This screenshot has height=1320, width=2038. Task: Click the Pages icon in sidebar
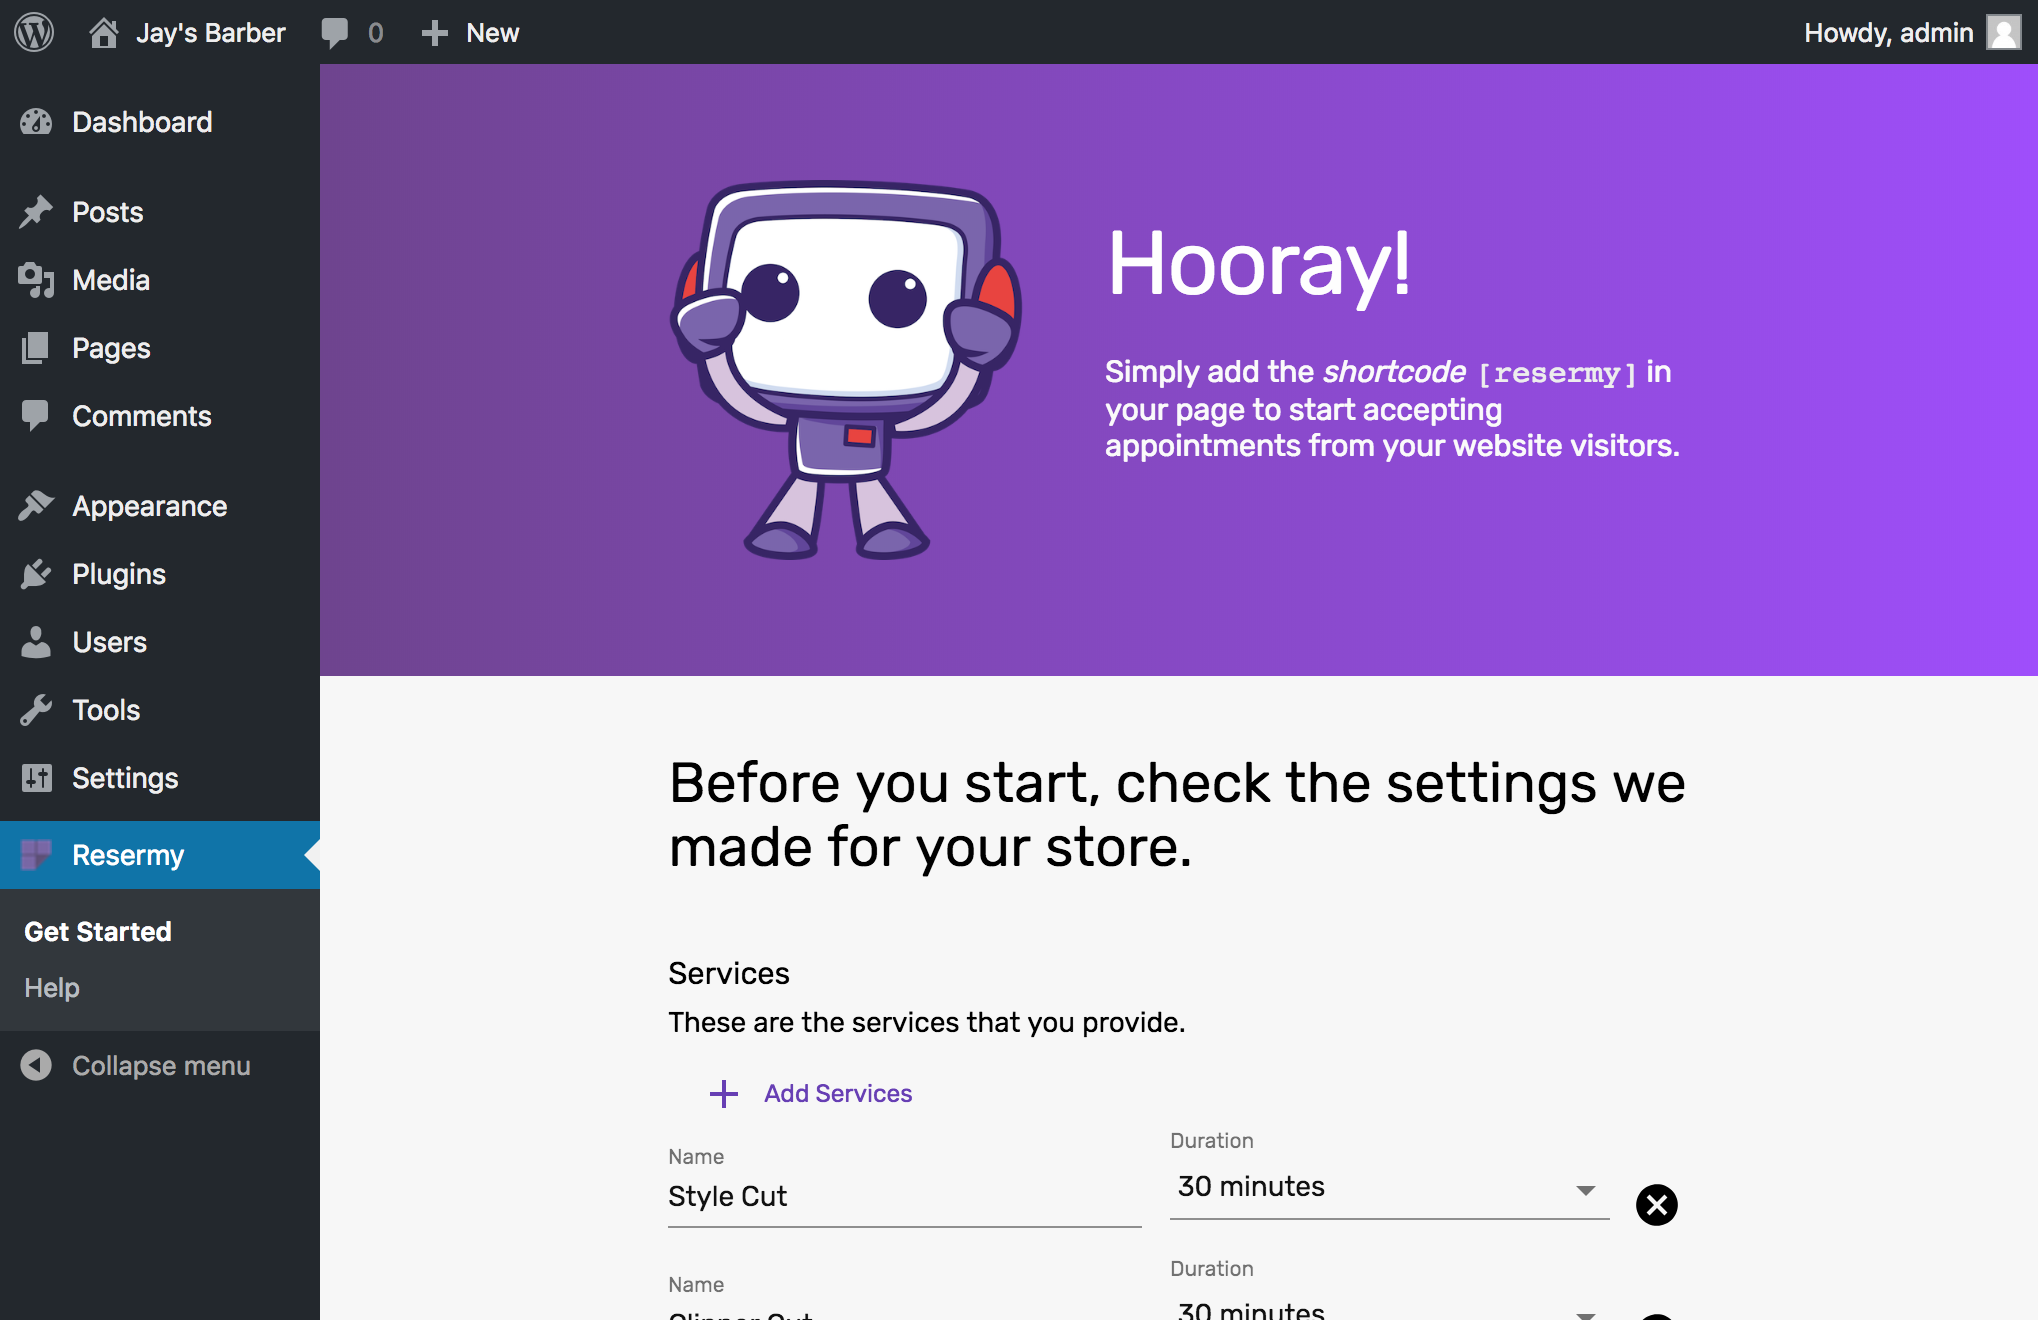point(36,348)
